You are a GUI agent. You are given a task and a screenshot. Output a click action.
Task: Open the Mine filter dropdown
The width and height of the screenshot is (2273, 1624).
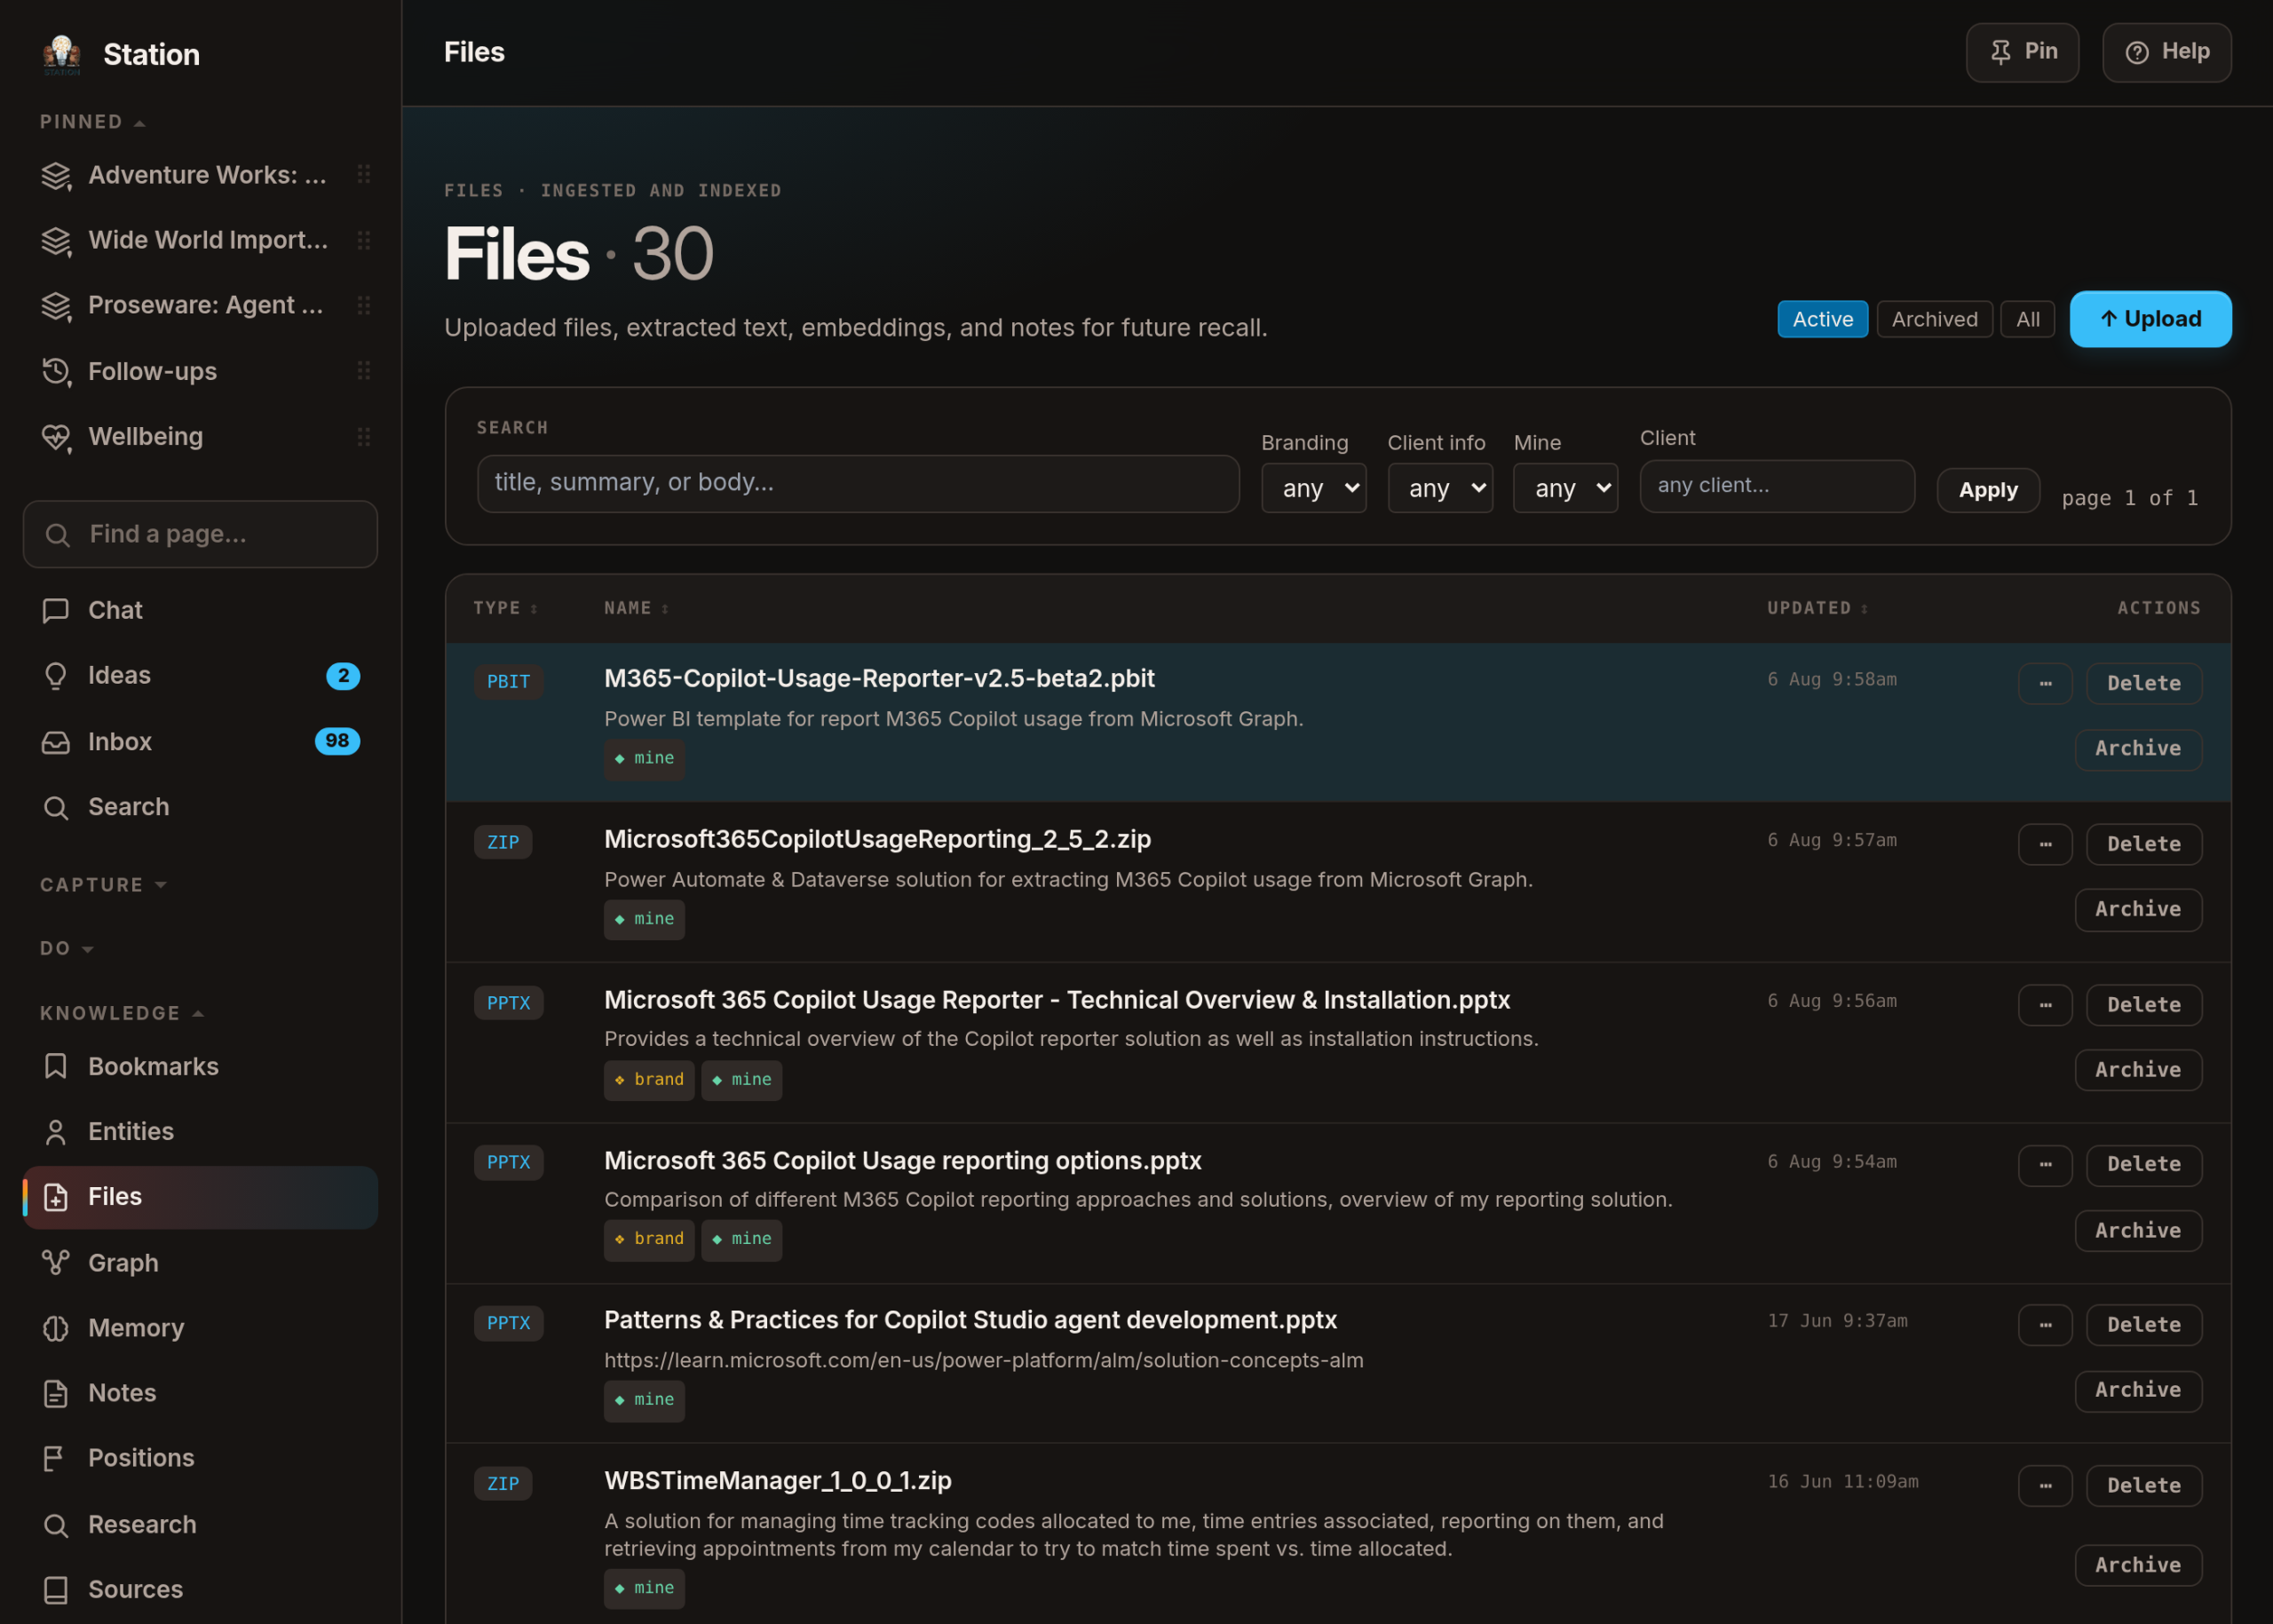[x=1565, y=488]
